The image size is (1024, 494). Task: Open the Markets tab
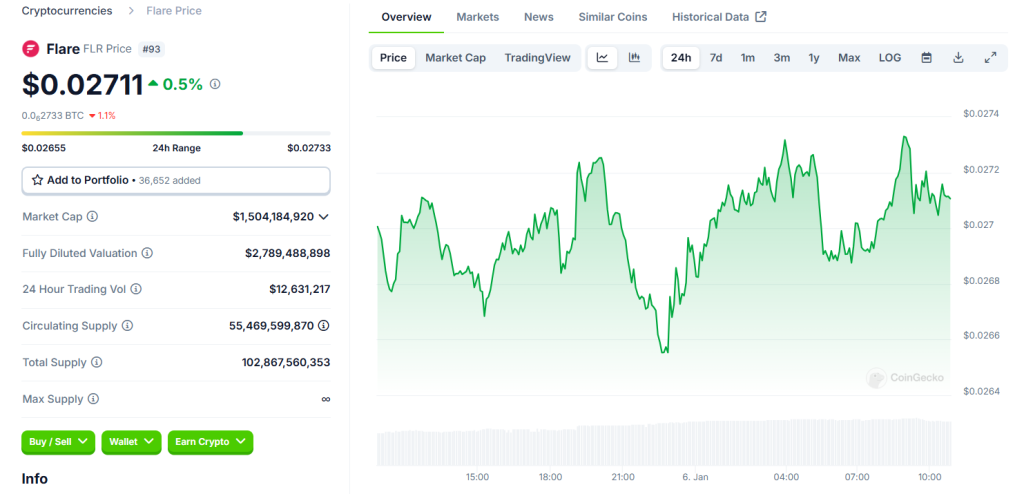tap(478, 17)
